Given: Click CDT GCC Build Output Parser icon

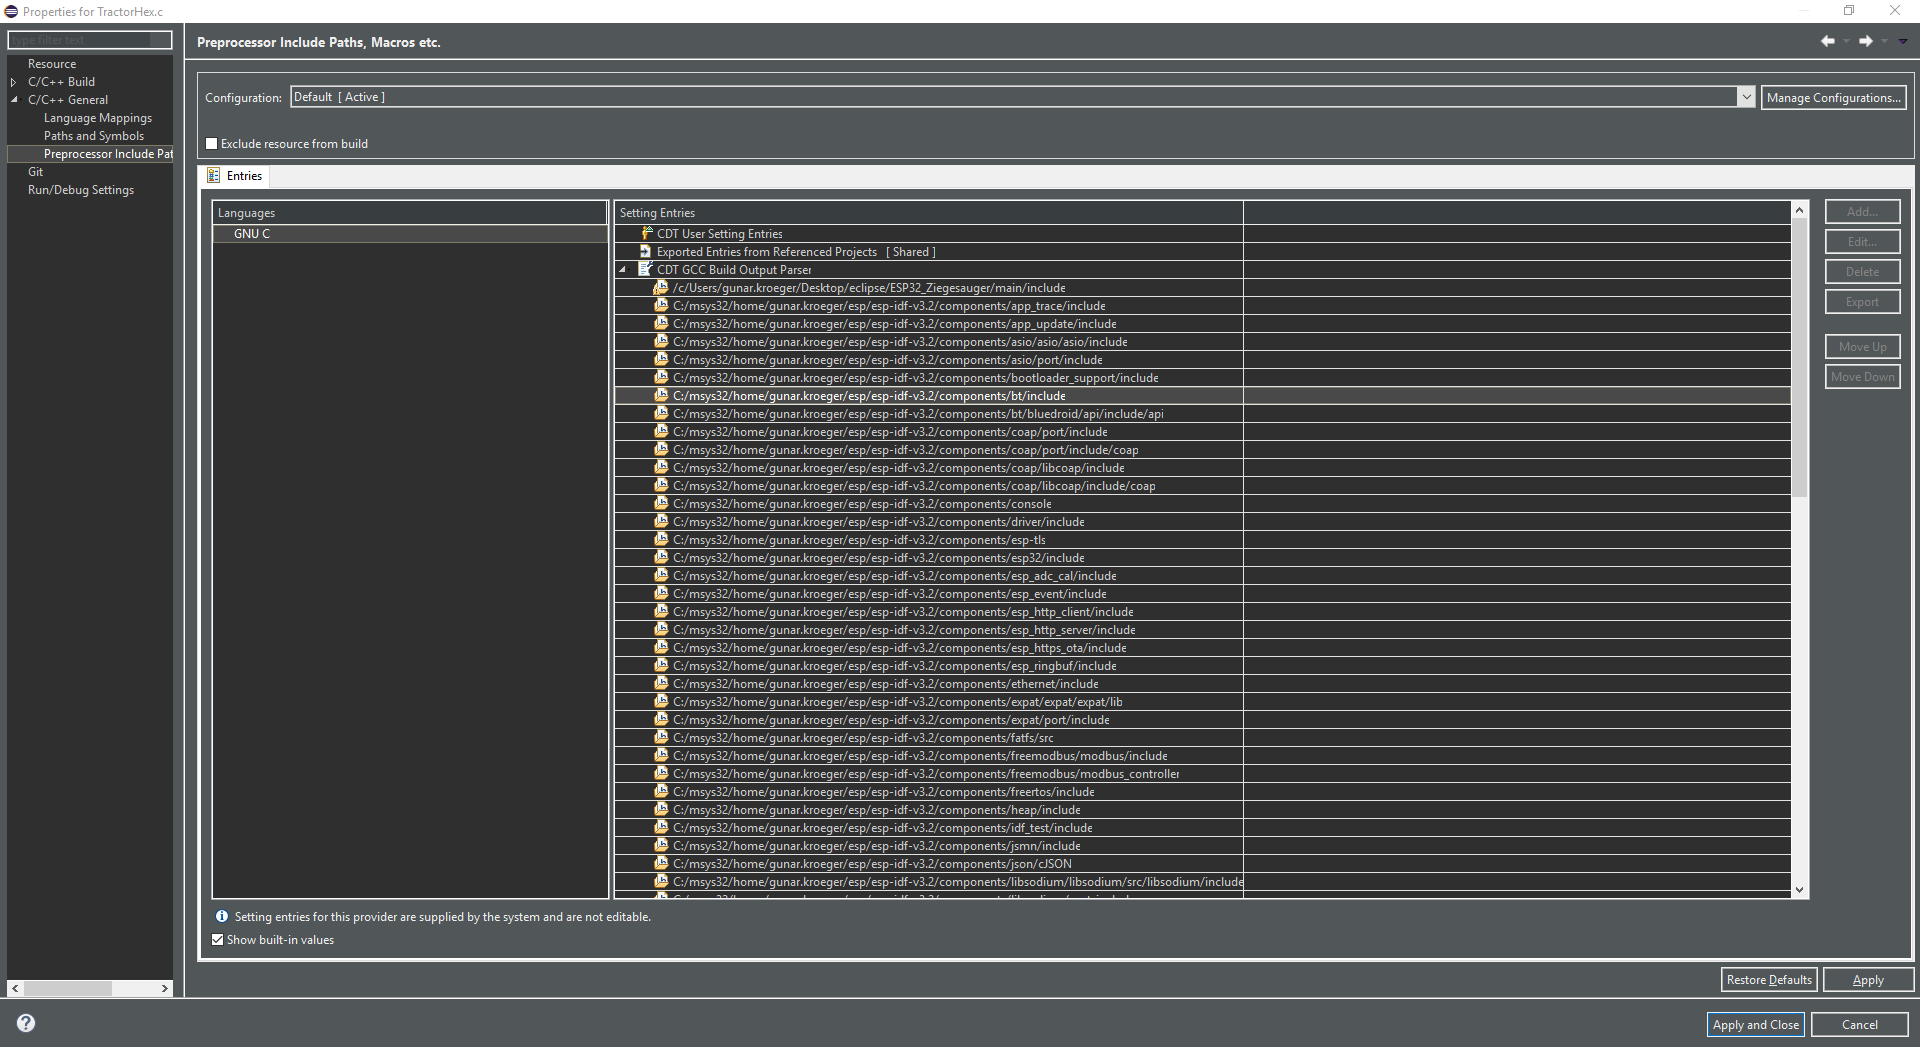Looking at the screenshot, I should [x=646, y=269].
